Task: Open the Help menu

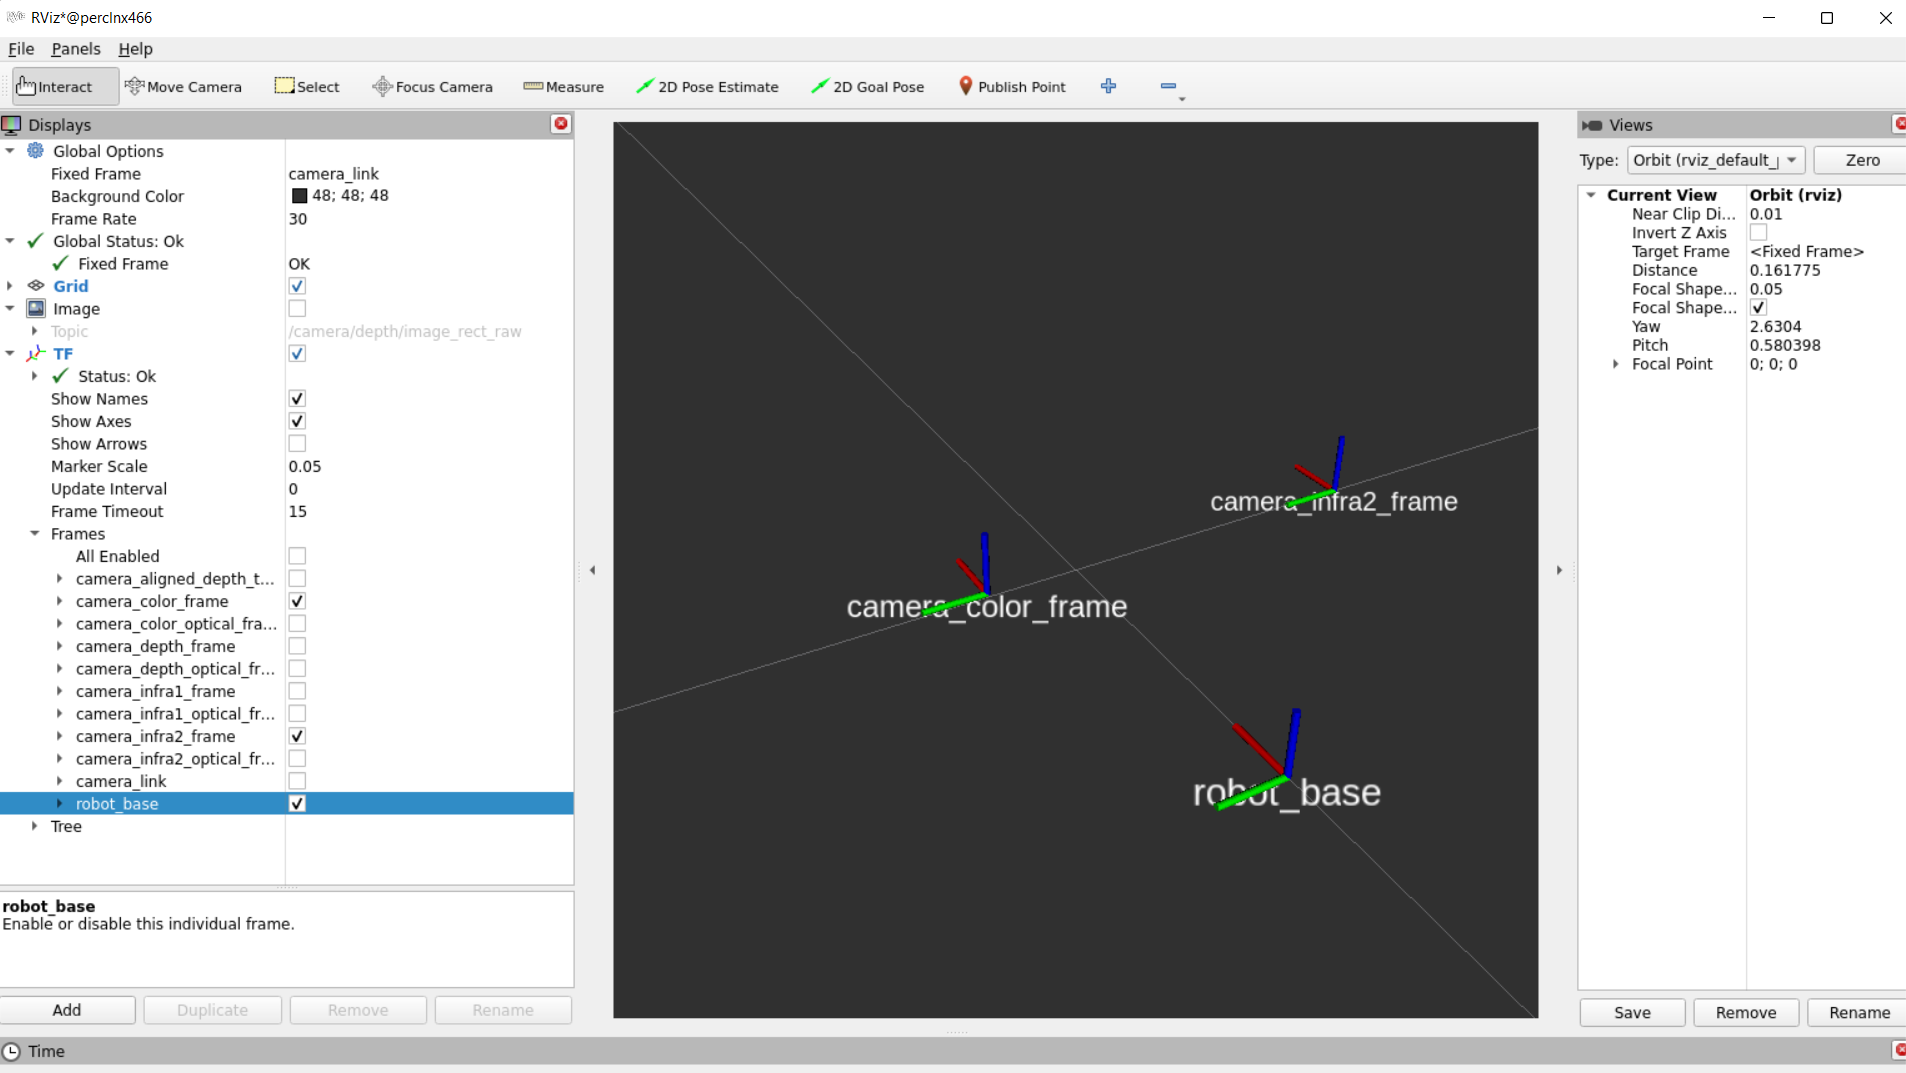Action: [x=135, y=49]
